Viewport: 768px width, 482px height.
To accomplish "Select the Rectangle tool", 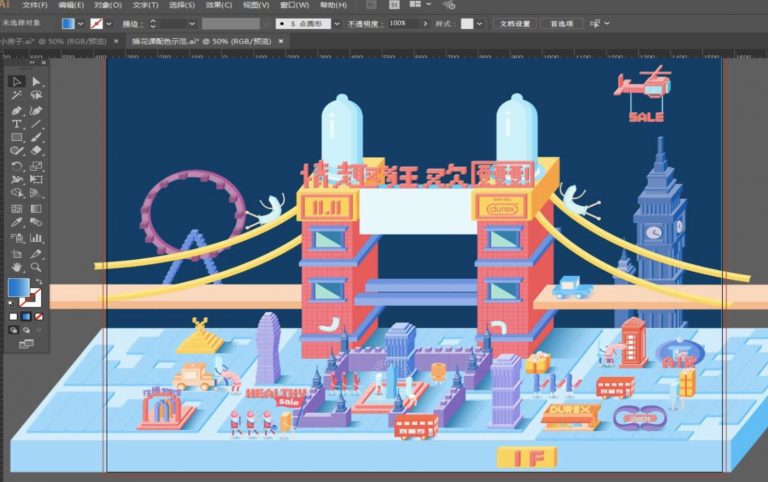I will click(17, 137).
